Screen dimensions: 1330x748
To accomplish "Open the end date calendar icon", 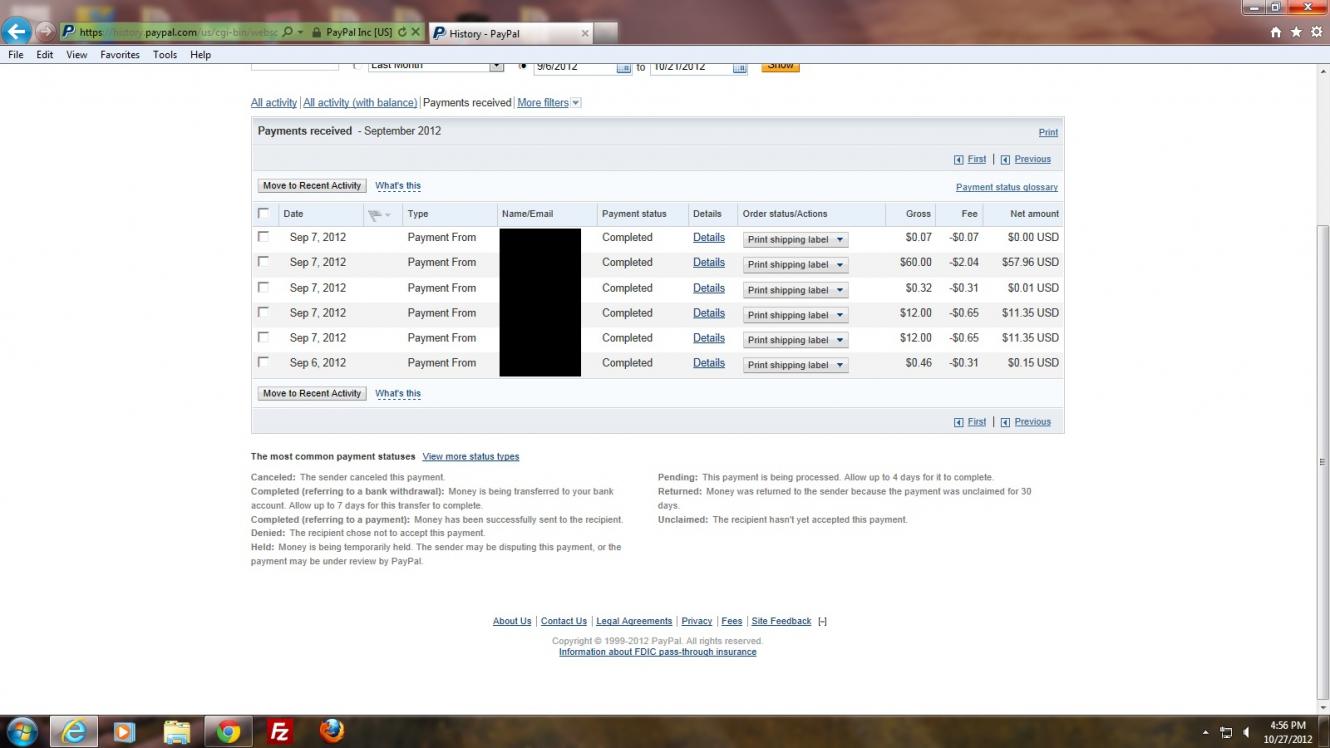I will [740, 67].
